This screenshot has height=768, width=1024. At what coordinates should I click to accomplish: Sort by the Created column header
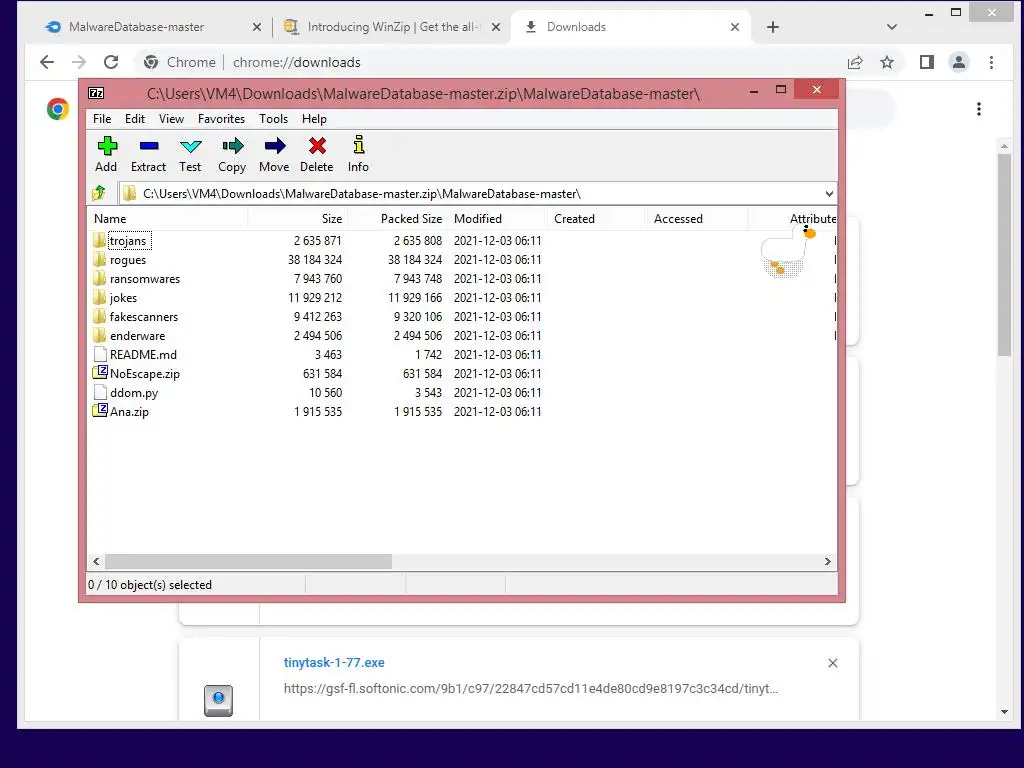[596, 219]
